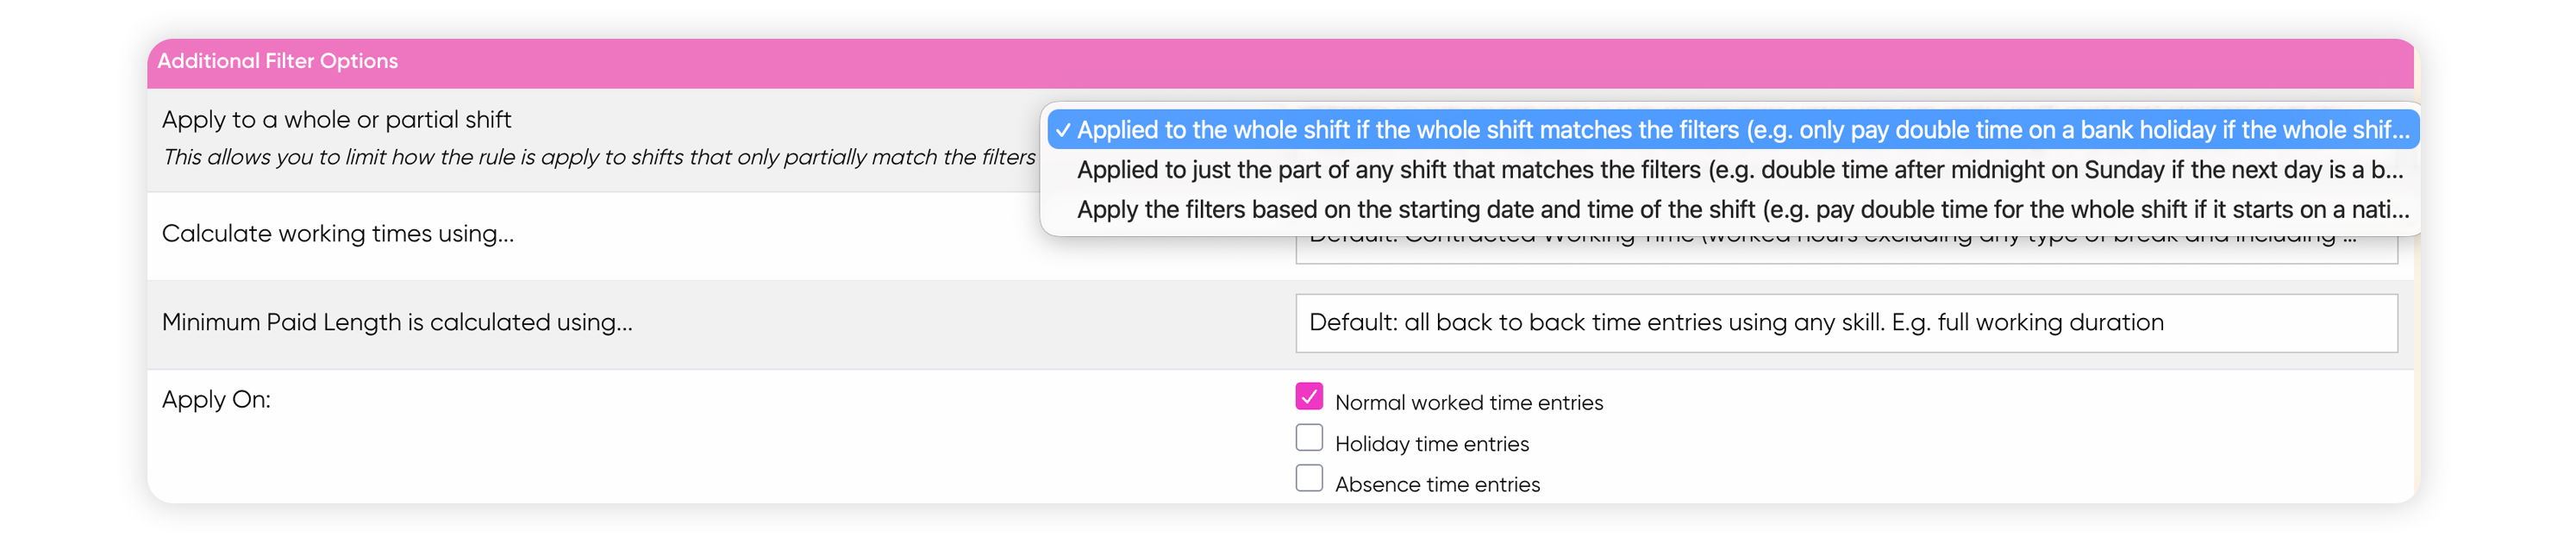Screen dimensions: 2576x555
Task: Click the 'Minimum Paid Length is calculated using...' label
Action: coord(397,323)
